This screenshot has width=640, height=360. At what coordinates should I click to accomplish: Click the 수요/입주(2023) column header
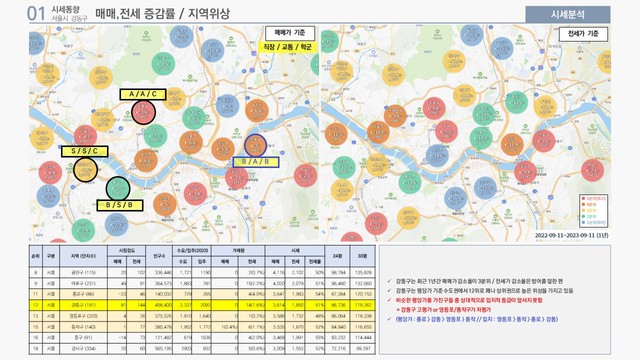click(192, 251)
